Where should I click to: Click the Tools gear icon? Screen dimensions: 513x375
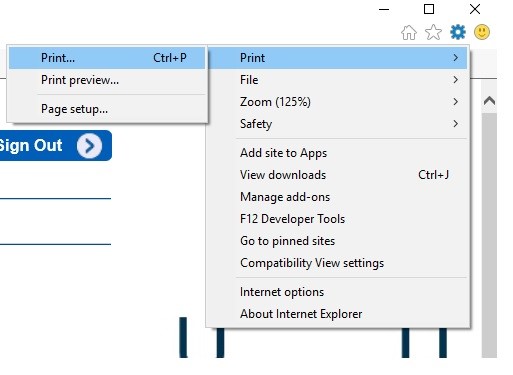coord(458,32)
